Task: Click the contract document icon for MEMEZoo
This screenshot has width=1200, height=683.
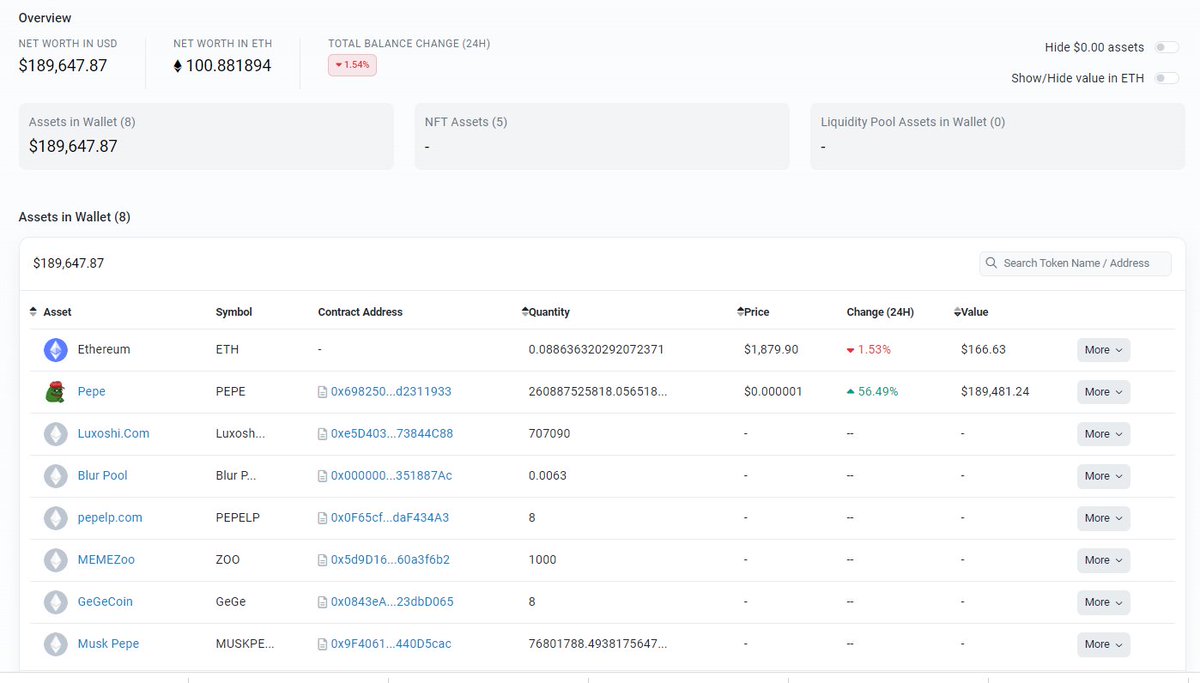Action: (x=322, y=560)
